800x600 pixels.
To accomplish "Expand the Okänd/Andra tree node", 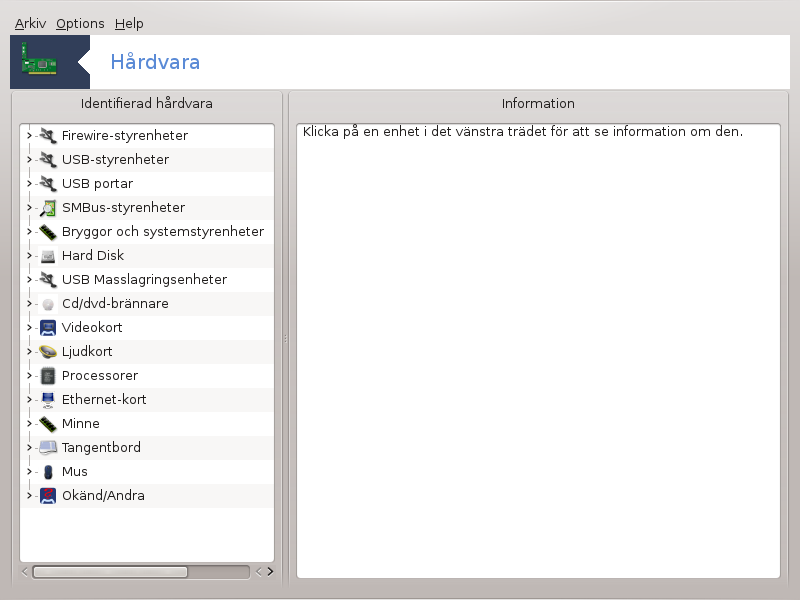I will [x=29, y=495].
